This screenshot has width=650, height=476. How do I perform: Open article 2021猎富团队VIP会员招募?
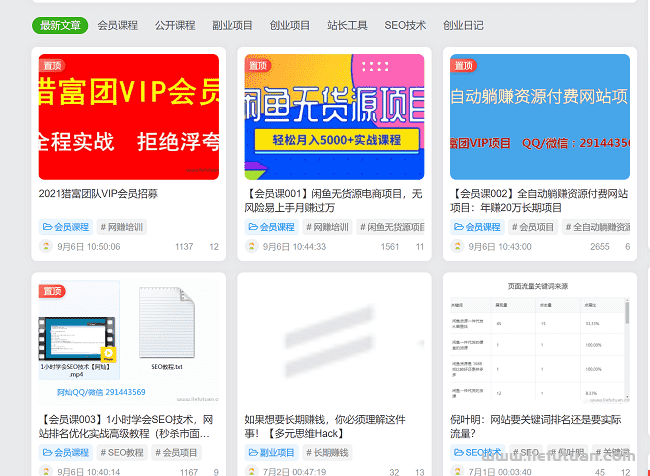[98, 193]
